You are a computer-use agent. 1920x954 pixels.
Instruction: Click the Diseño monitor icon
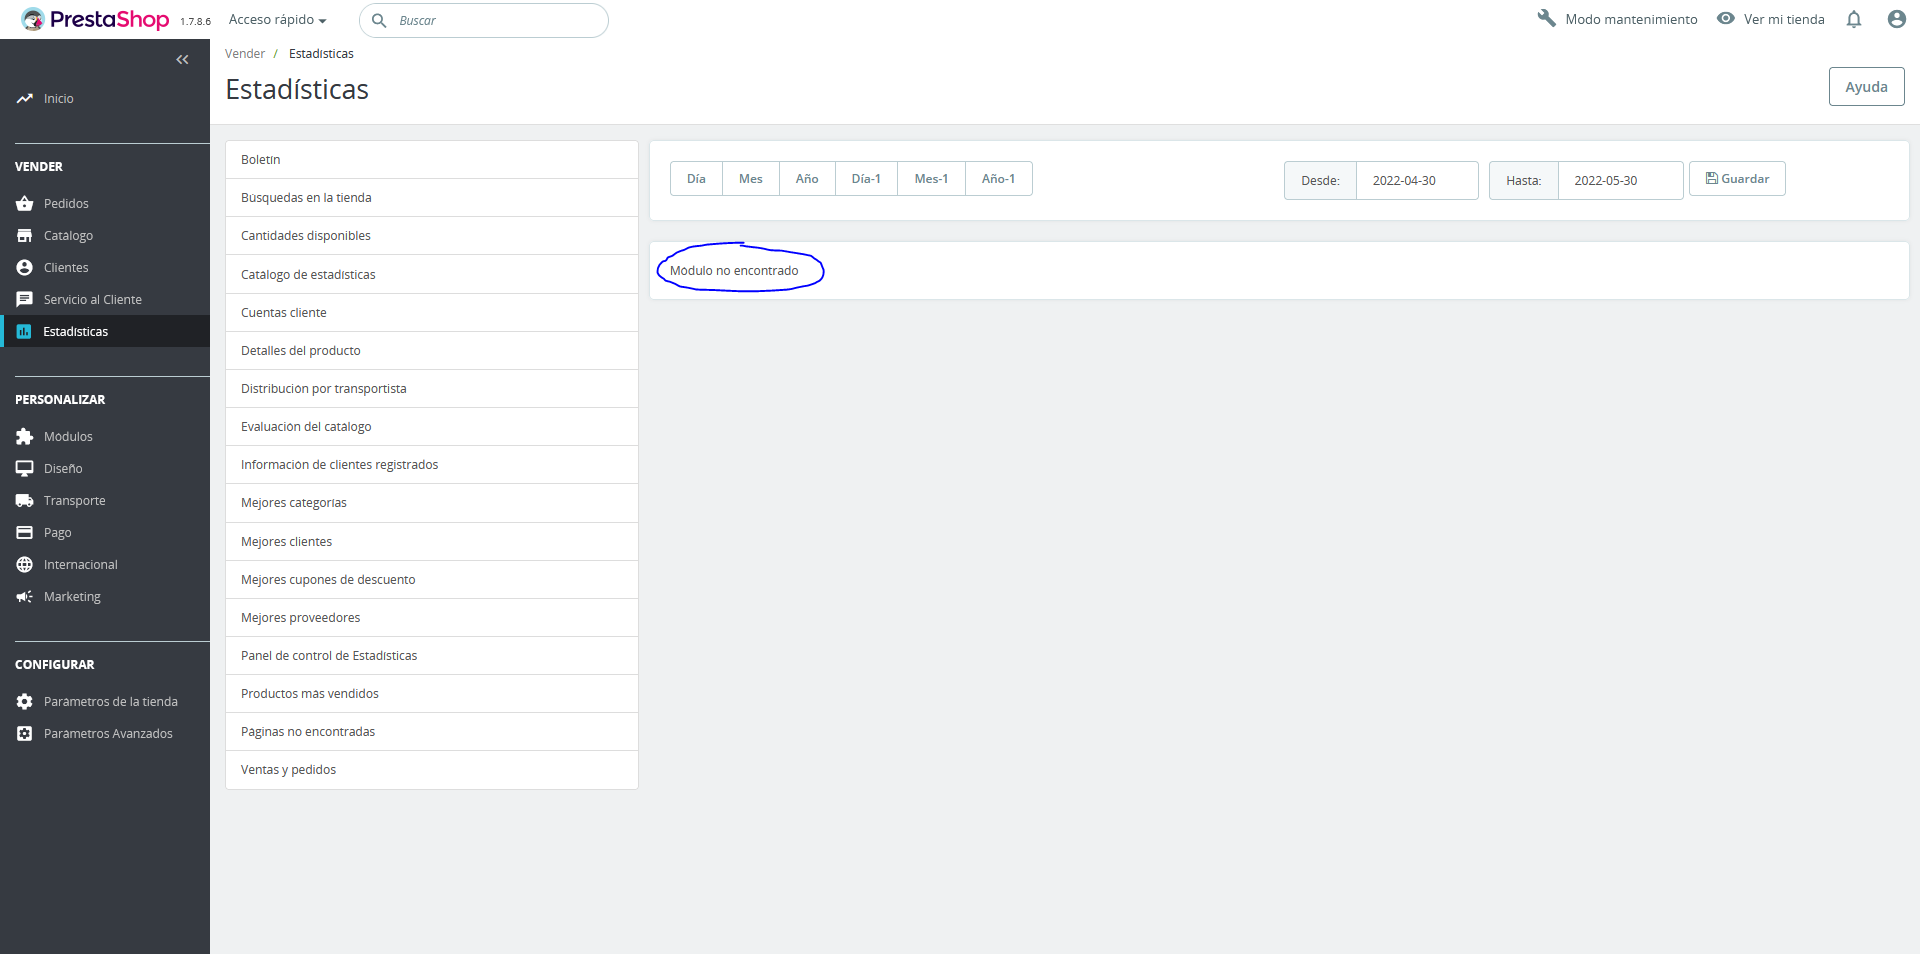pyautogui.click(x=25, y=469)
